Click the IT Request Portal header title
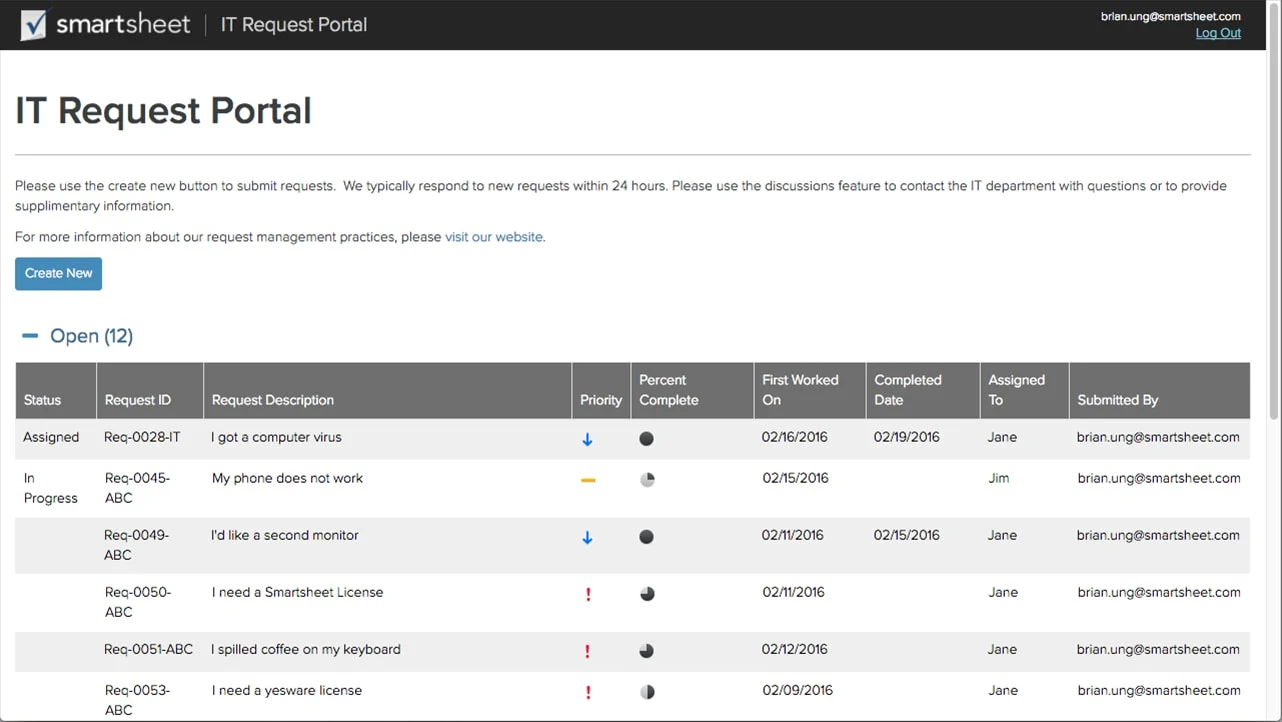 294,25
